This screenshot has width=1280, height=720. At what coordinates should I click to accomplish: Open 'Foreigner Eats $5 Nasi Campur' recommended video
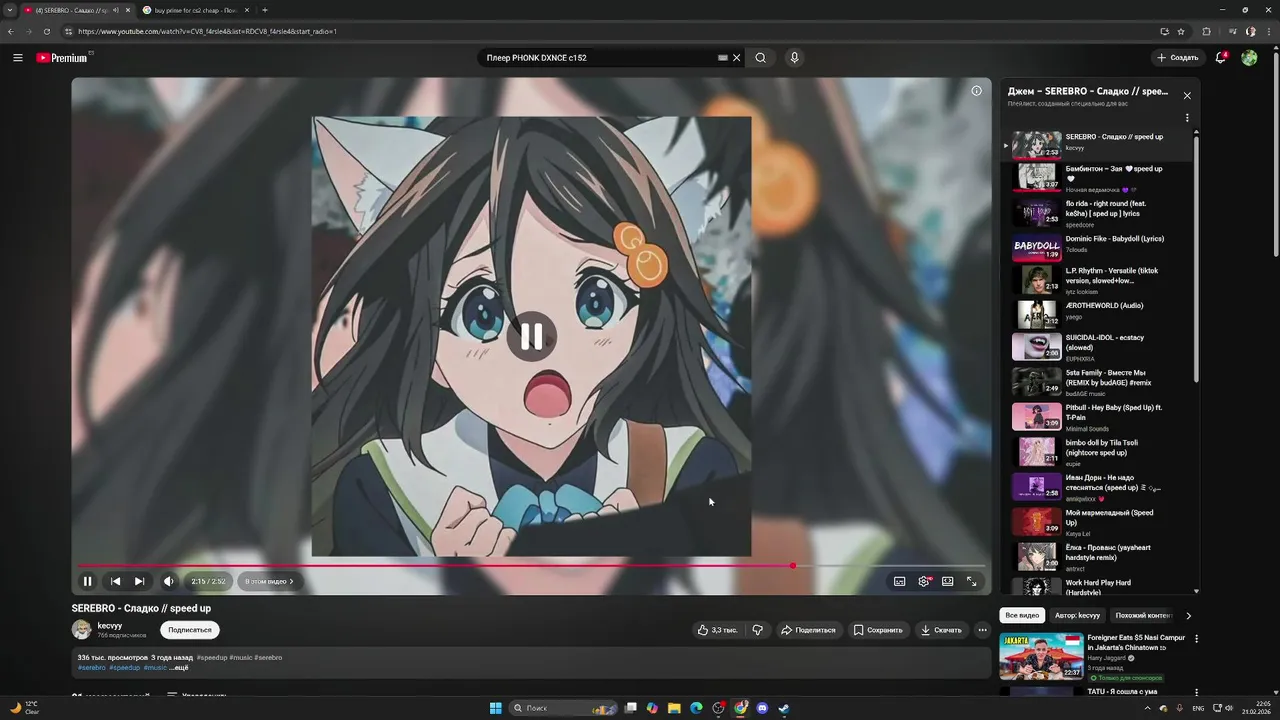1094,656
